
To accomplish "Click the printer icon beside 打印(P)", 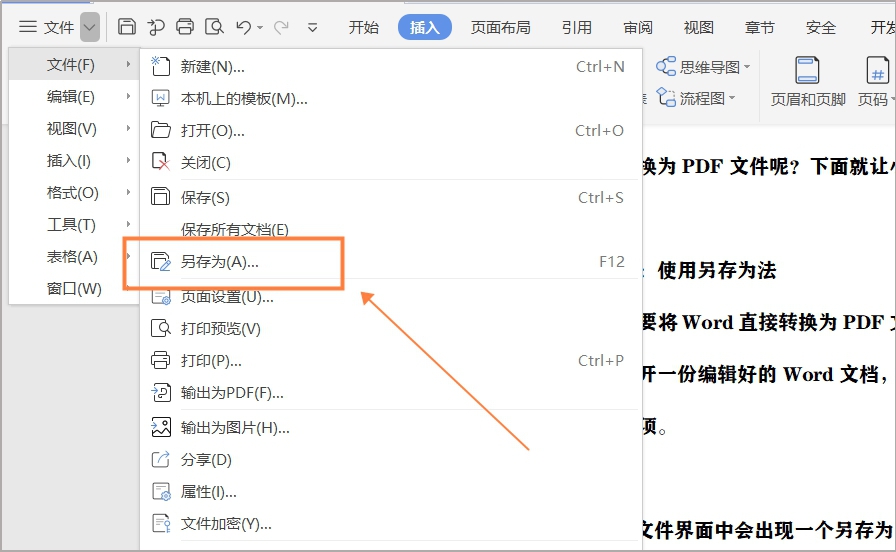I will click(x=161, y=360).
